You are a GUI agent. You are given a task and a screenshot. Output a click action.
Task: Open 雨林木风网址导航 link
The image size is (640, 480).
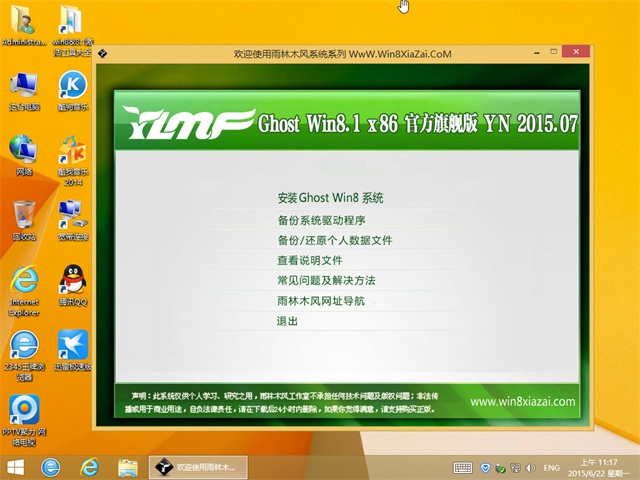(x=320, y=301)
